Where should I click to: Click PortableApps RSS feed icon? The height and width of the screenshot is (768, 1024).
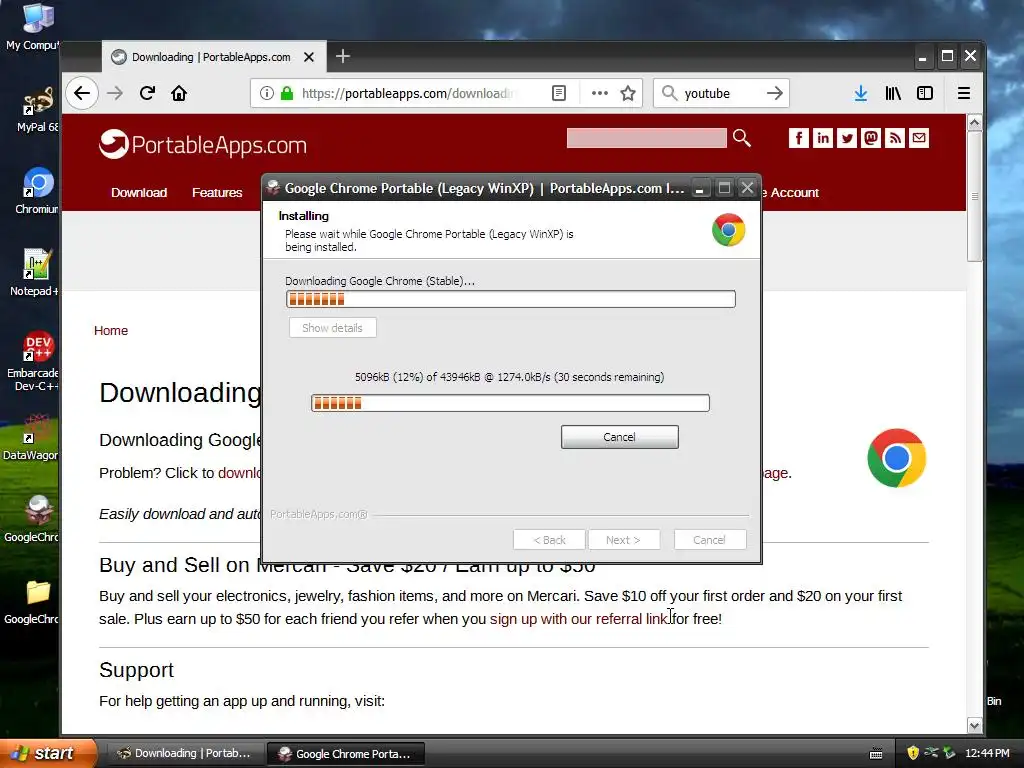click(x=895, y=138)
